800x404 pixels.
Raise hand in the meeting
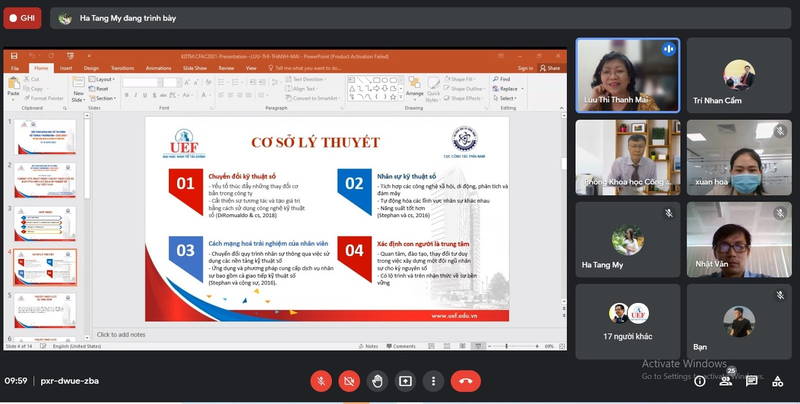pos(377,380)
